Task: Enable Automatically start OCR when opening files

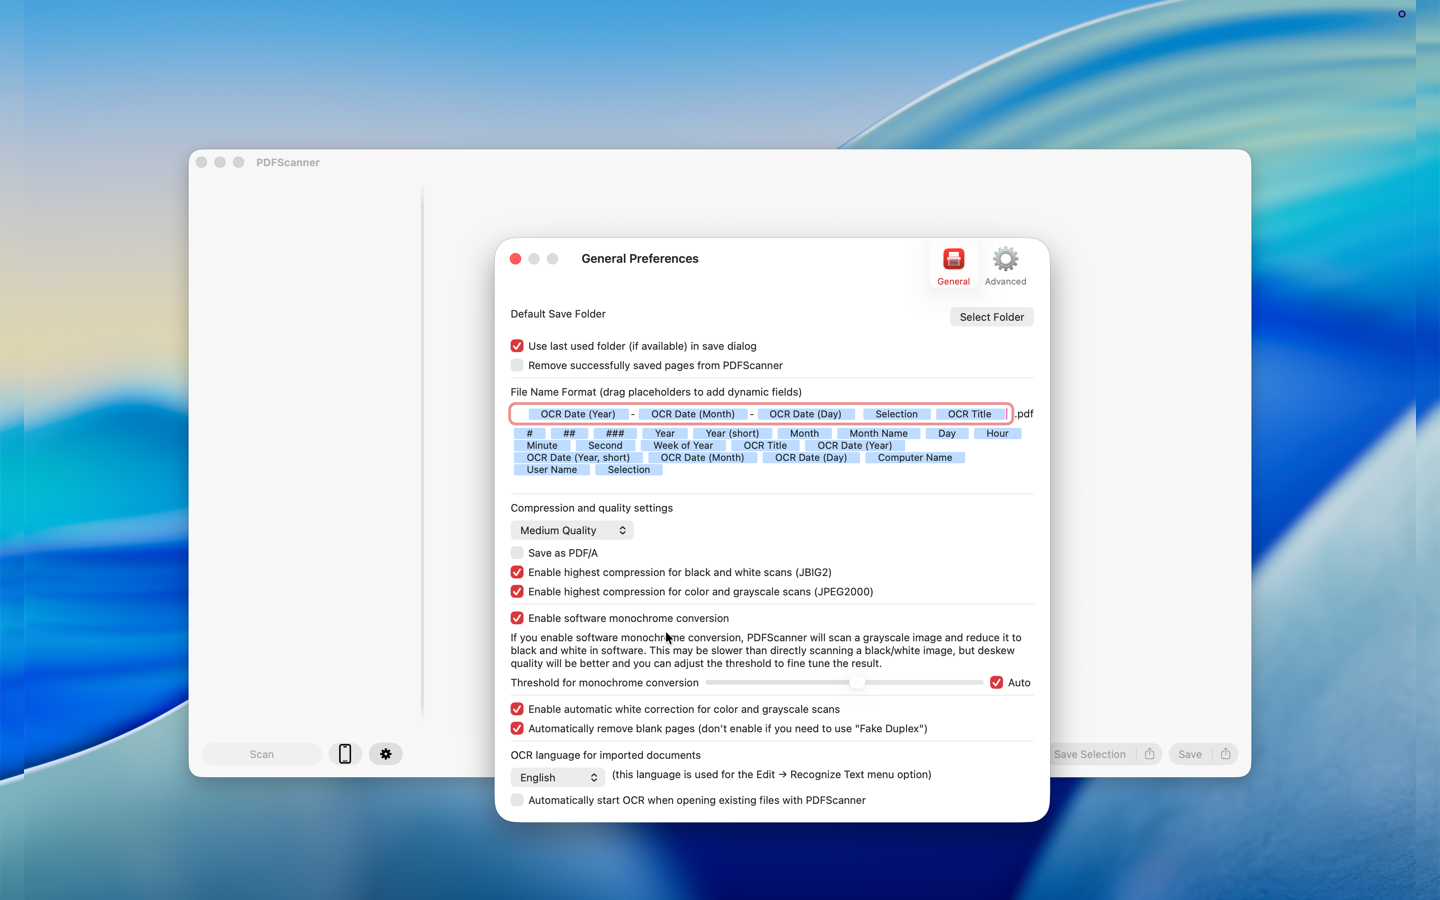Action: click(x=517, y=800)
